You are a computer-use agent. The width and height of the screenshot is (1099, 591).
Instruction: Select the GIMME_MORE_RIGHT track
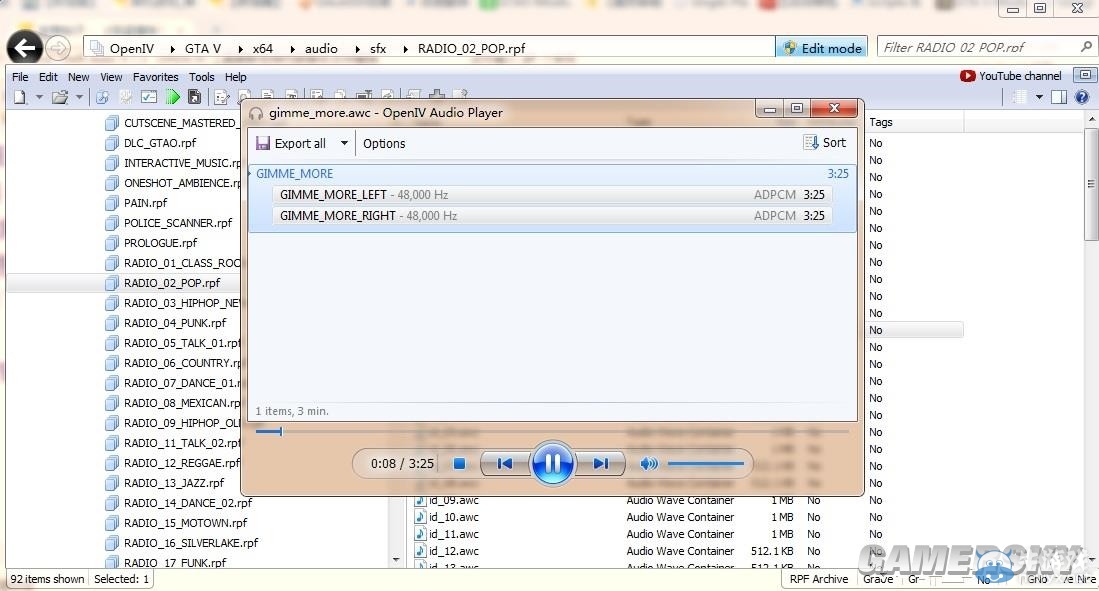(x=552, y=215)
